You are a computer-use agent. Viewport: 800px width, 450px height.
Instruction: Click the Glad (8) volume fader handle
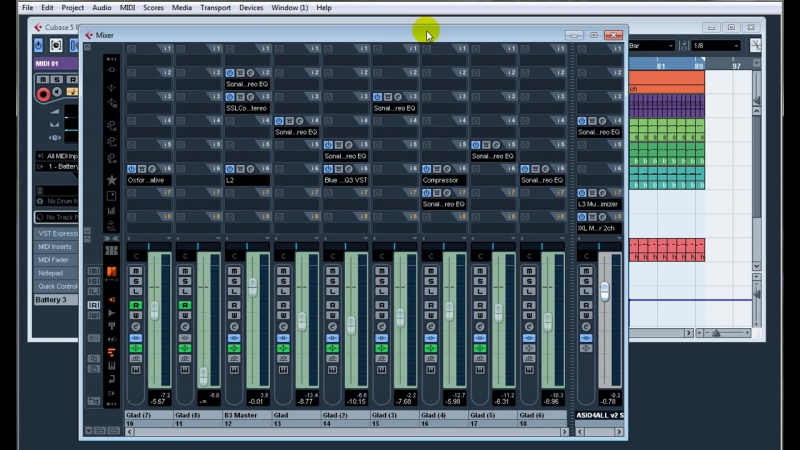pos(204,377)
